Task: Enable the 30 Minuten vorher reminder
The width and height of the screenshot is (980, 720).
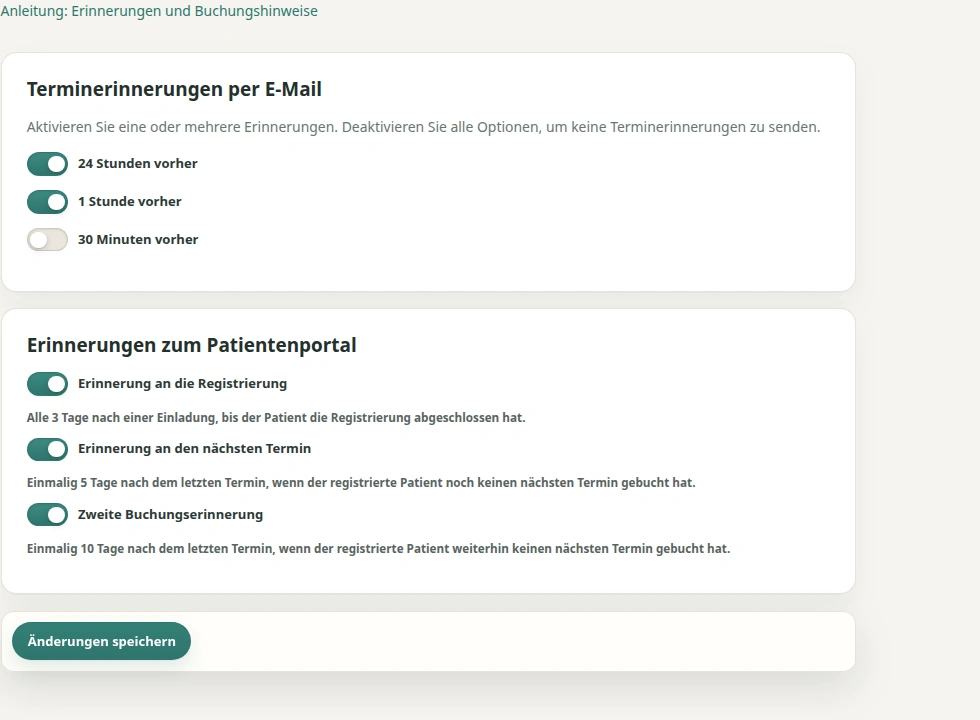Action: 48,240
